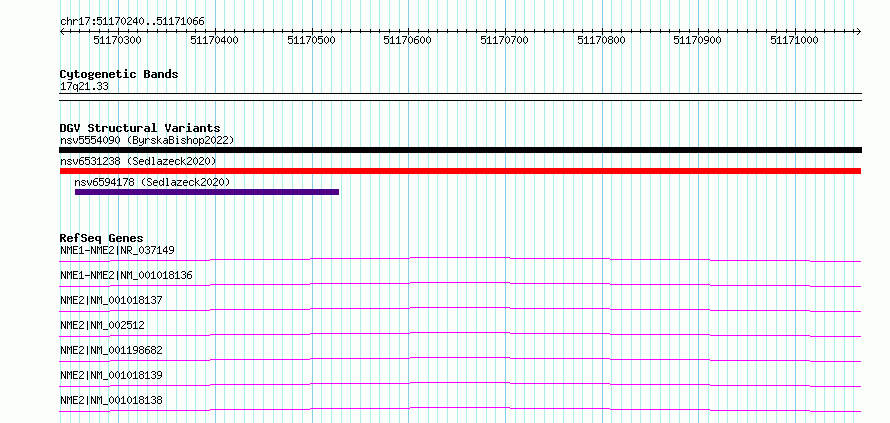Click the Cytogenetic Bands track title
890x423 pixels.
tap(119, 74)
